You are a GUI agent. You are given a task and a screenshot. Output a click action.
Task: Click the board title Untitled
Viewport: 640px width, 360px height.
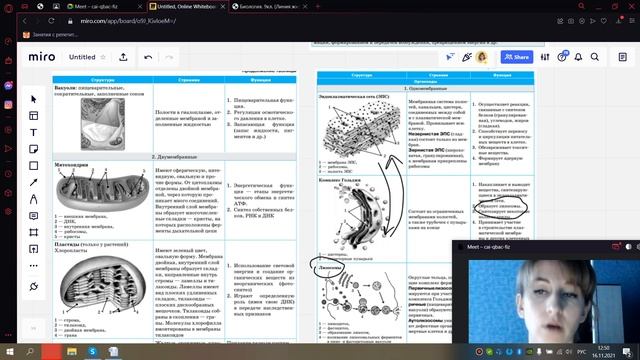coord(82,57)
